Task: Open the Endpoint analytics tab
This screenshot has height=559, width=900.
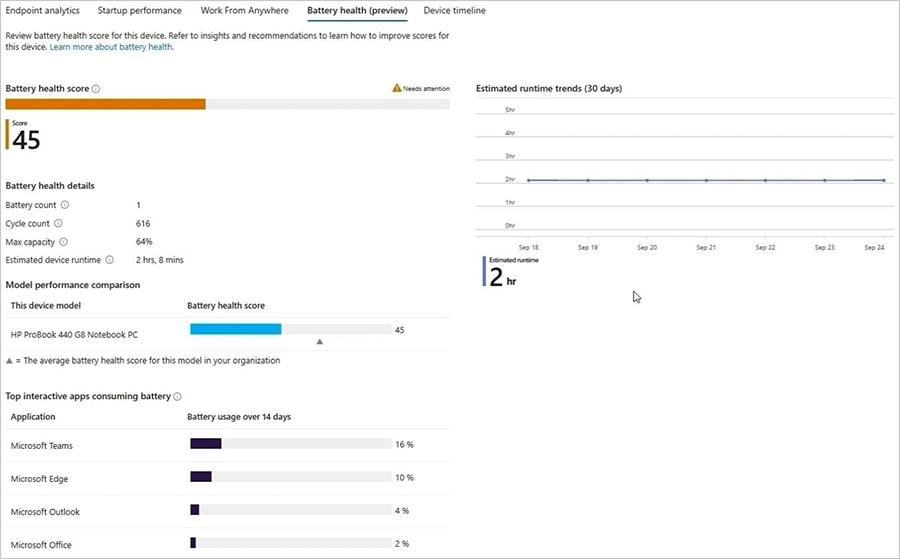Action: tap(43, 11)
